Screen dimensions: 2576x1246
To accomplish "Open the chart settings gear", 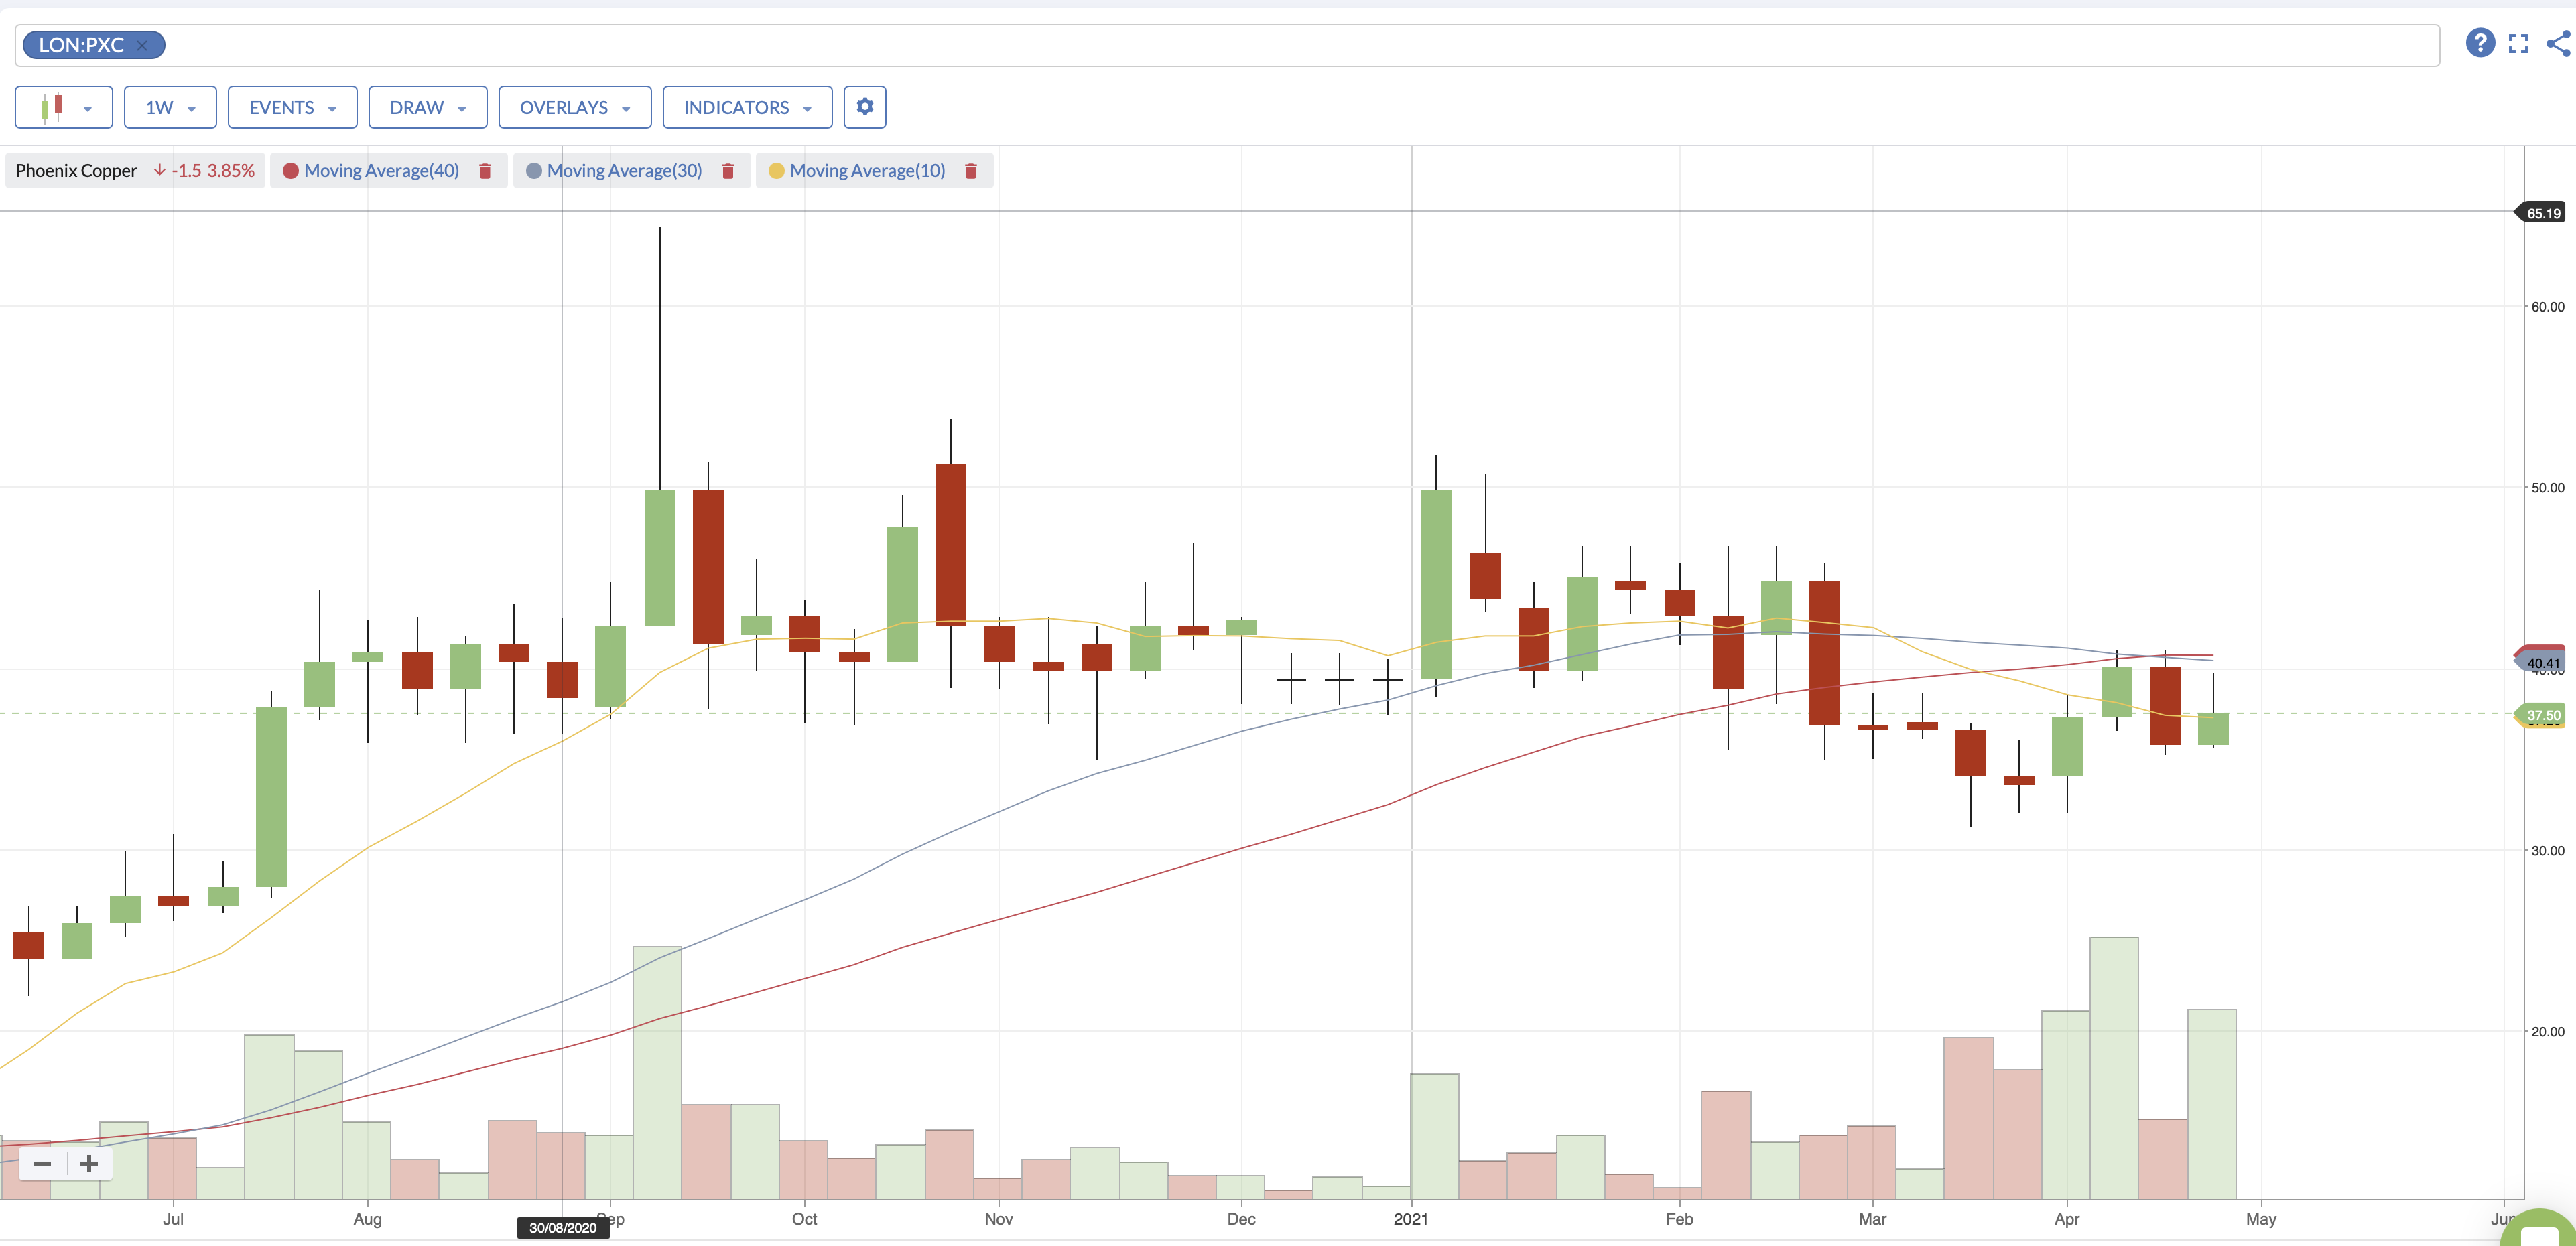I will point(865,107).
